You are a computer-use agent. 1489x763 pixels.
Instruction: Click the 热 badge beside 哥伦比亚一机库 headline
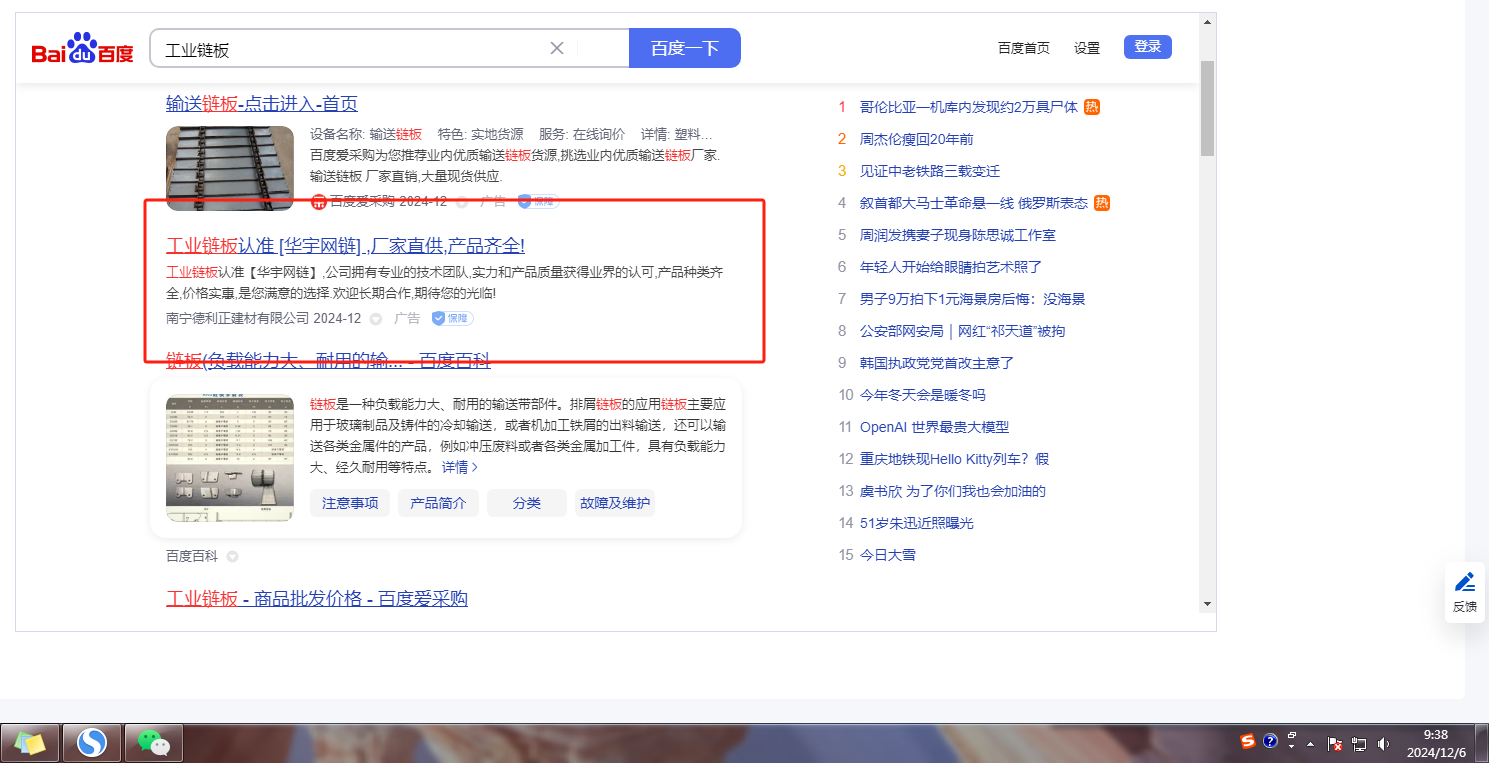tap(1092, 107)
